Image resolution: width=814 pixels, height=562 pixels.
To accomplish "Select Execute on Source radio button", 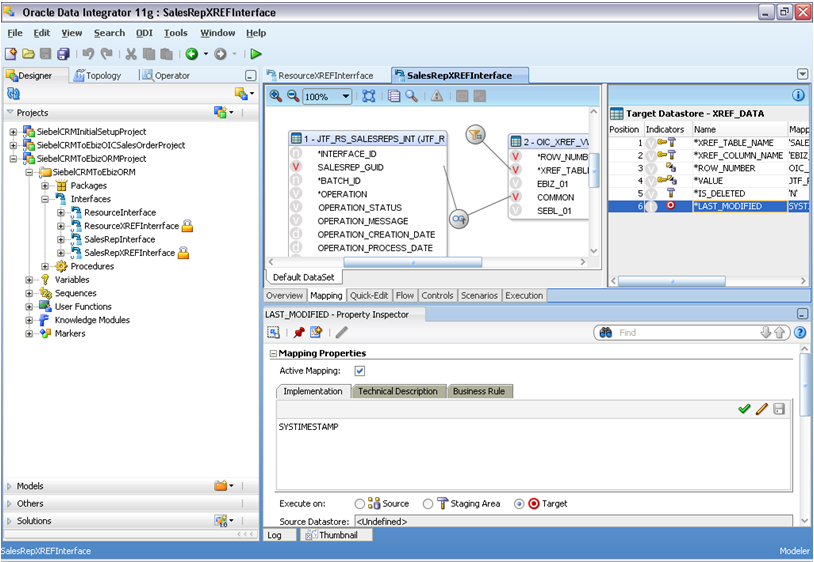I will coord(359,503).
